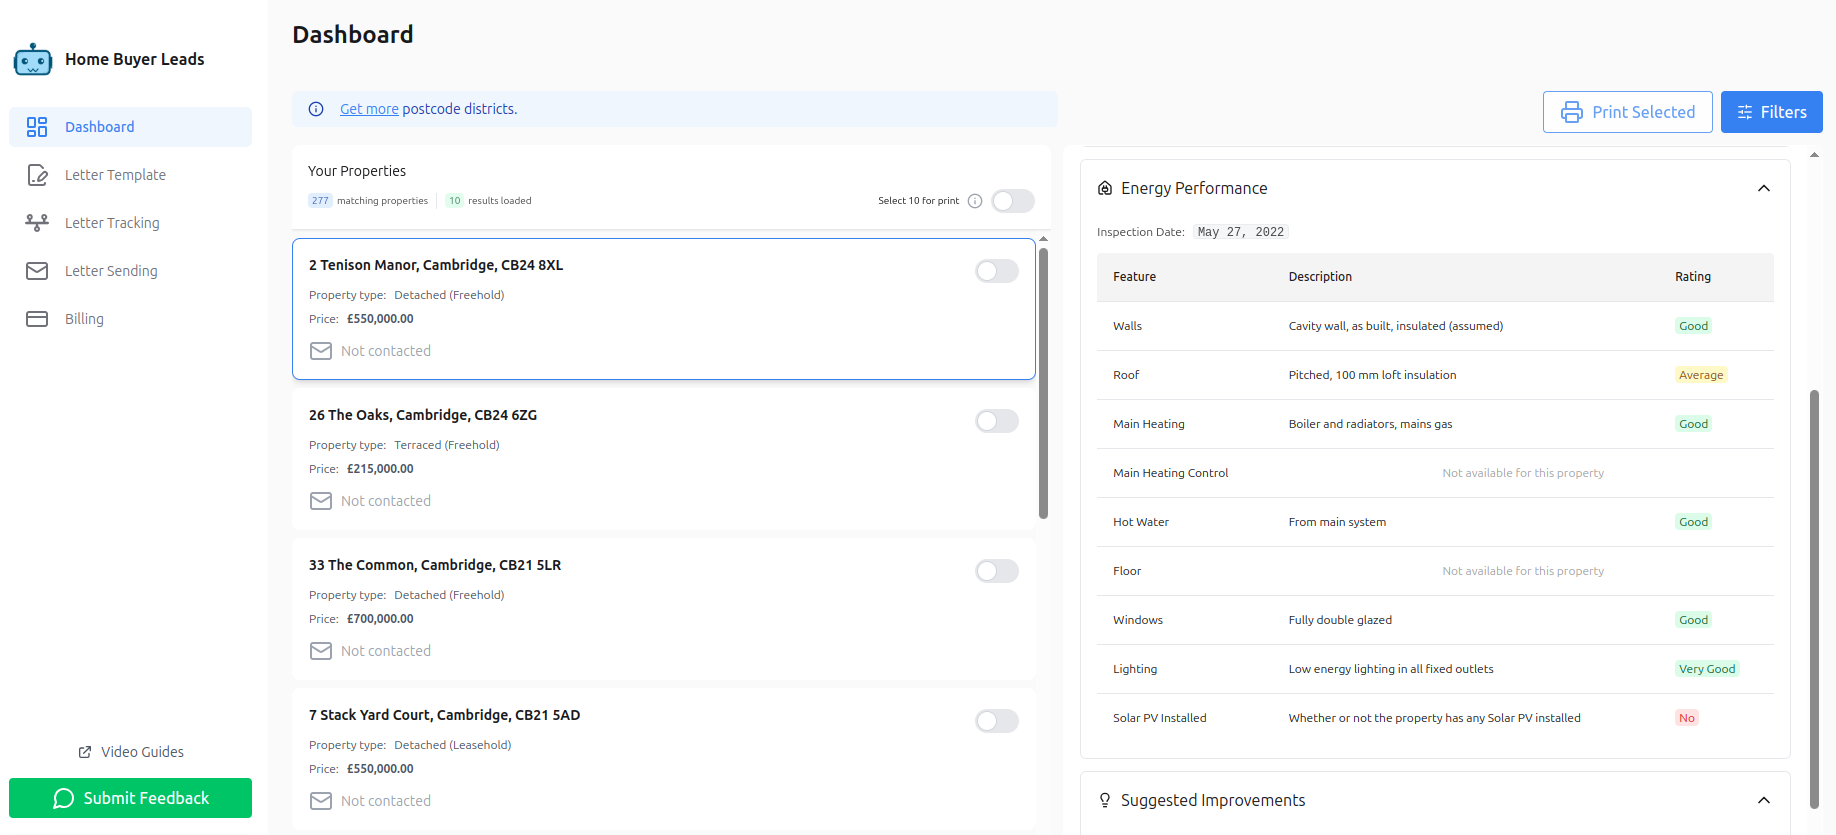This screenshot has height=835, width=1836.
Task: Collapse the Energy Performance section
Action: click(1764, 188)
